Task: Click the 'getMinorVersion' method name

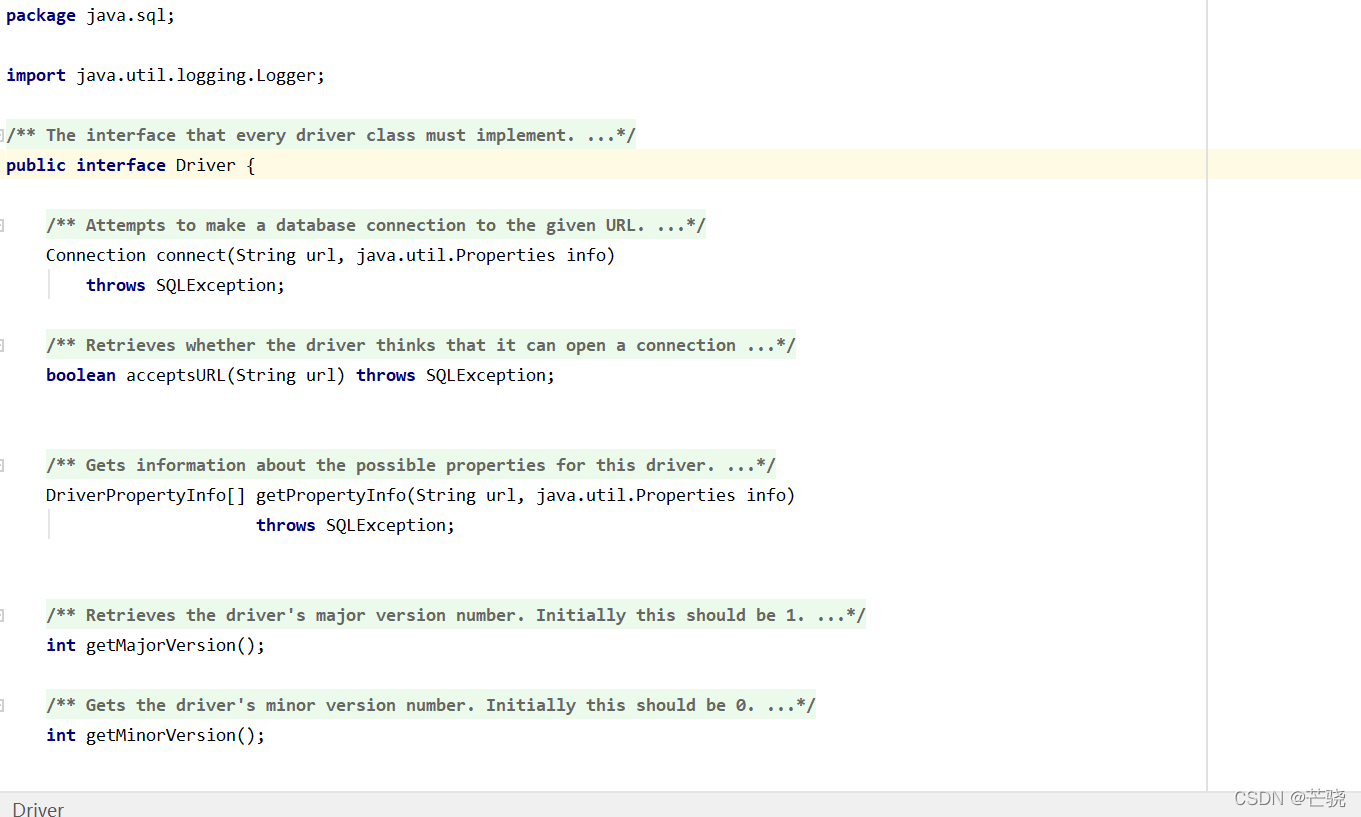Action: (161, 735)
